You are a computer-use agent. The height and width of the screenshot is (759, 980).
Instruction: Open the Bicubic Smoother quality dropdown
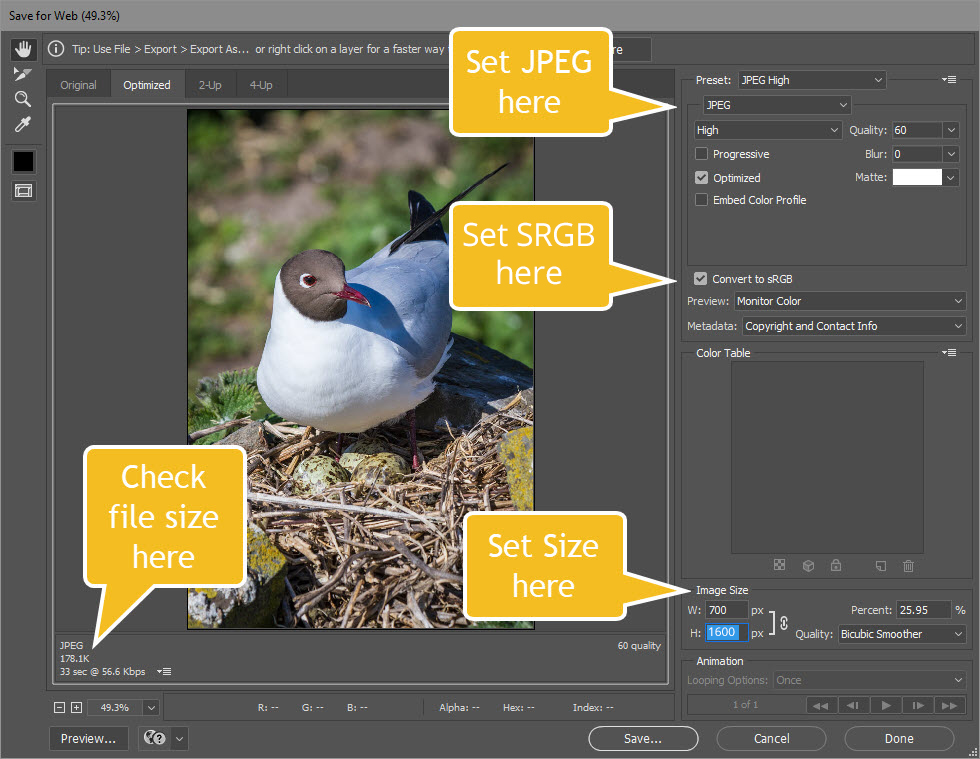pyautogui.click(x=902, y=634)
